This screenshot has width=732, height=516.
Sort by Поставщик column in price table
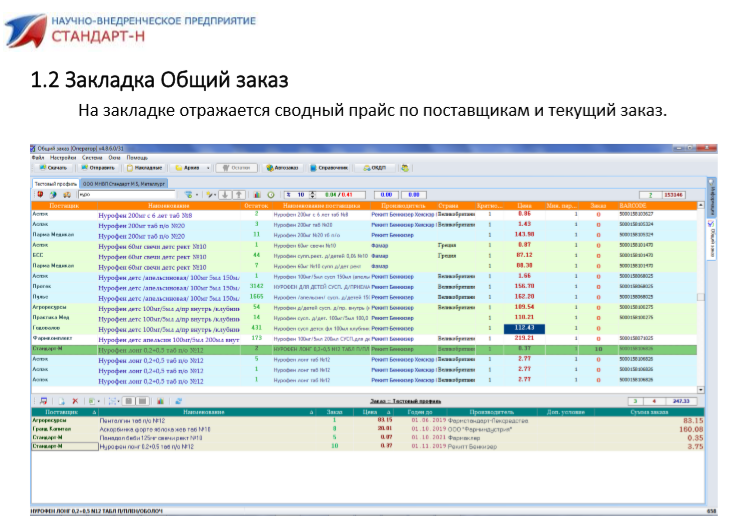click(x=64, y=205)
